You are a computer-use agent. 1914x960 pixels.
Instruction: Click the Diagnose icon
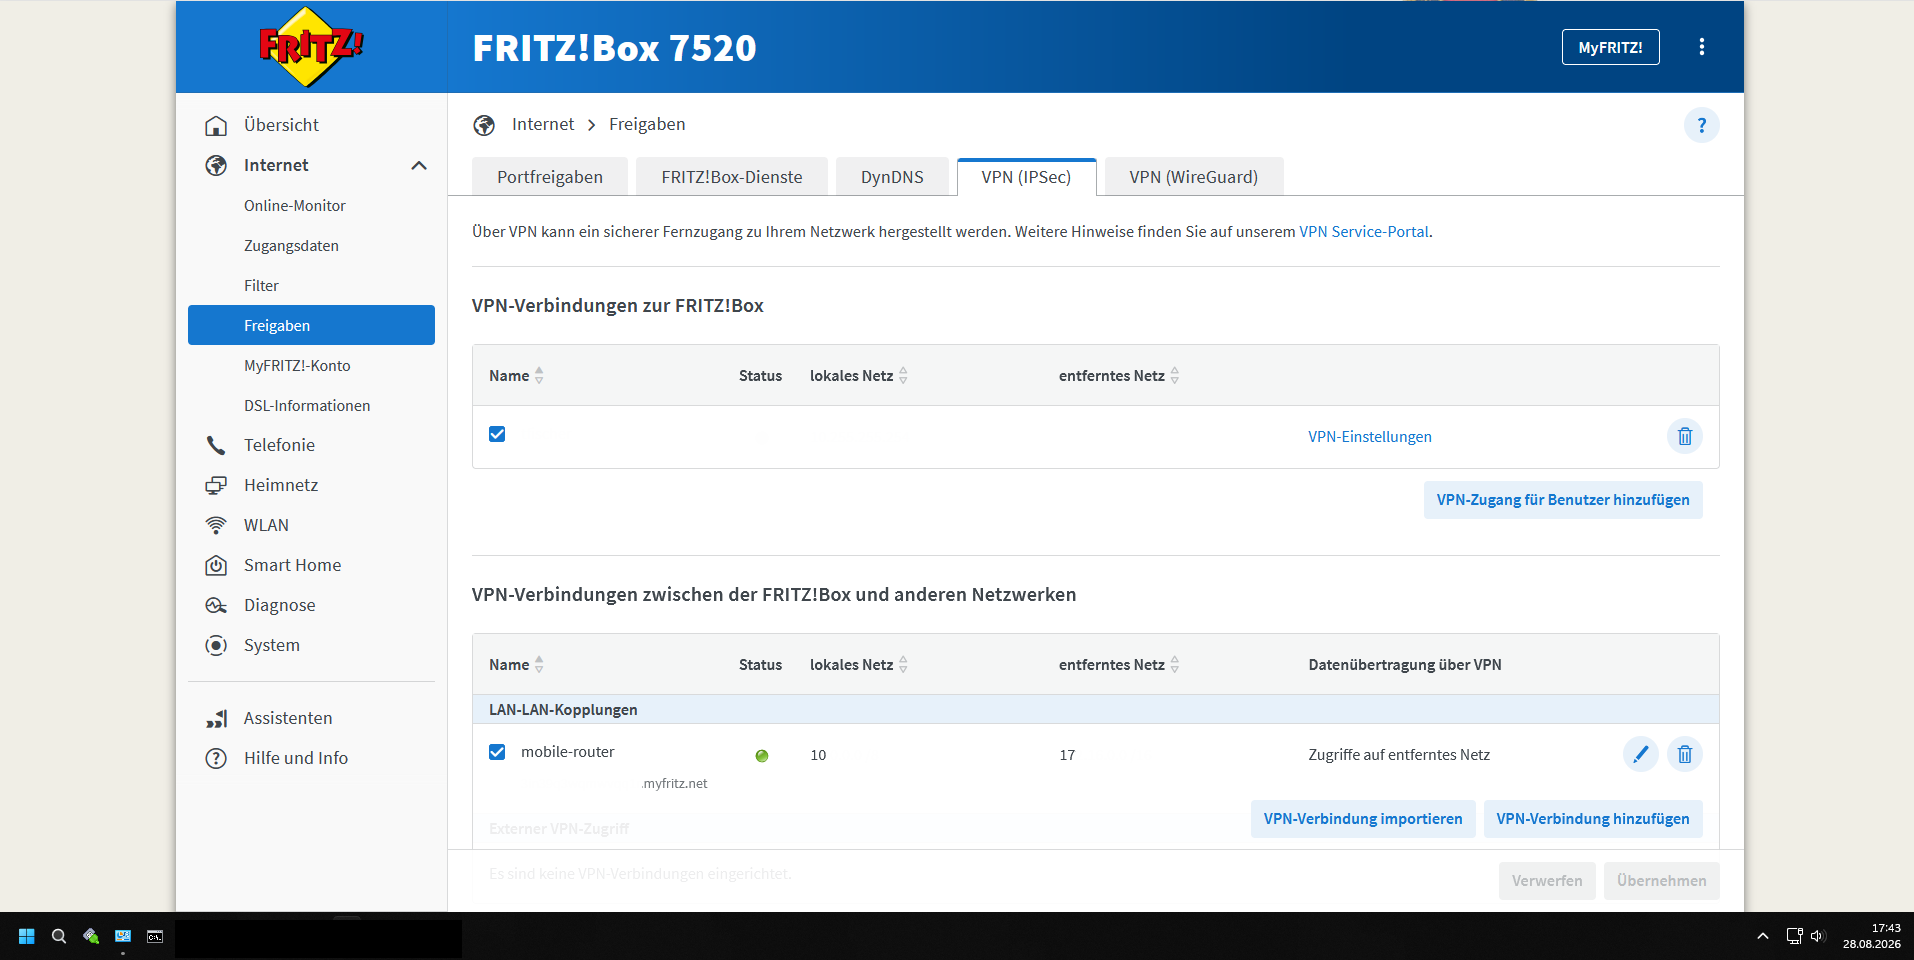(216, 605)
